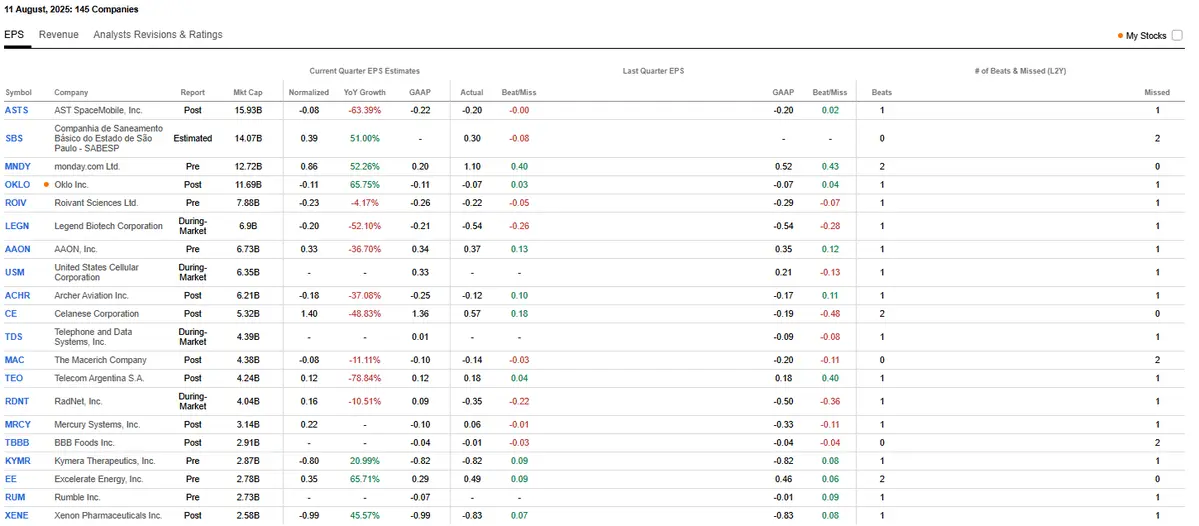Open SBS ticker symbol link
Screen dimensions: 1199x526
click(14, 138)
